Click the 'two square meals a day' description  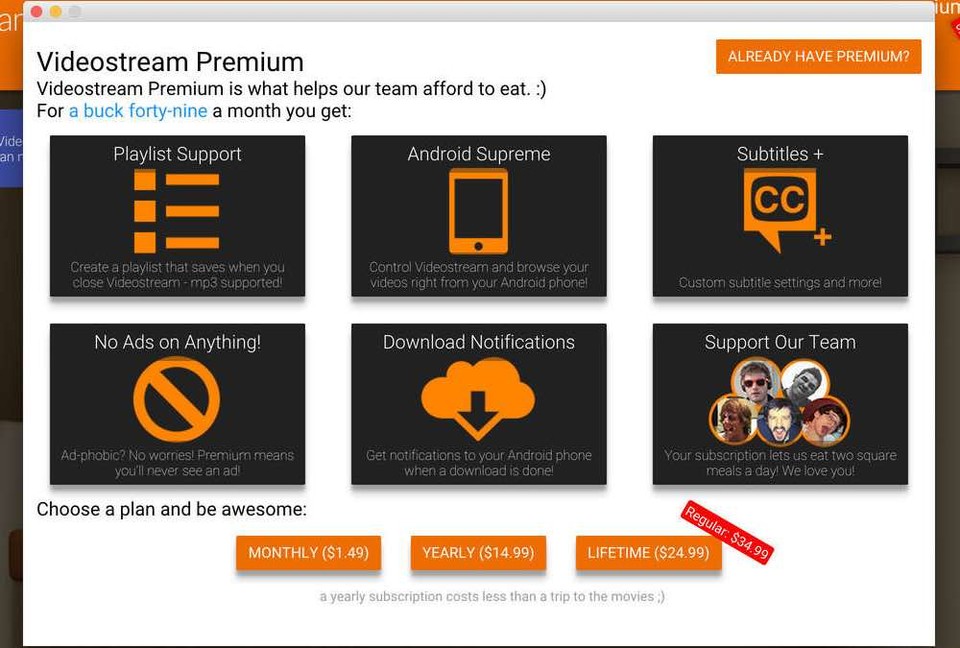click(780, 463)
